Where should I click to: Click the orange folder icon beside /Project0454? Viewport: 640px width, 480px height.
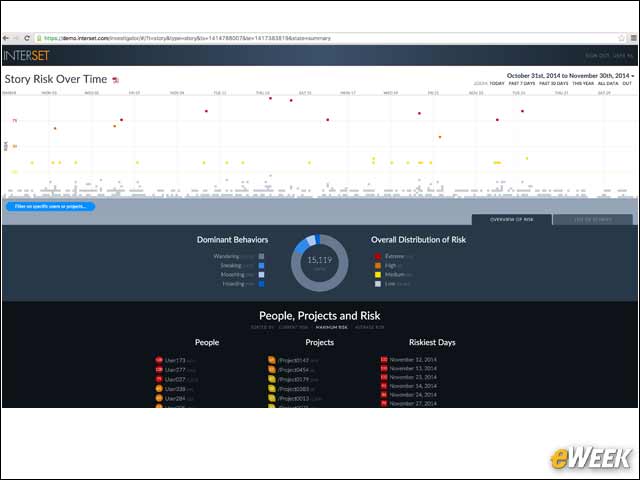[272, 369]
